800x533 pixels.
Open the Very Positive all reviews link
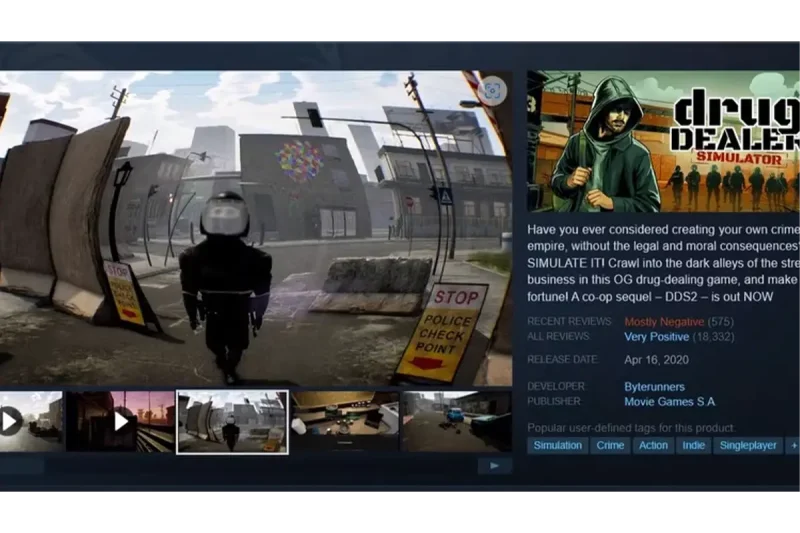click(657, 337)
